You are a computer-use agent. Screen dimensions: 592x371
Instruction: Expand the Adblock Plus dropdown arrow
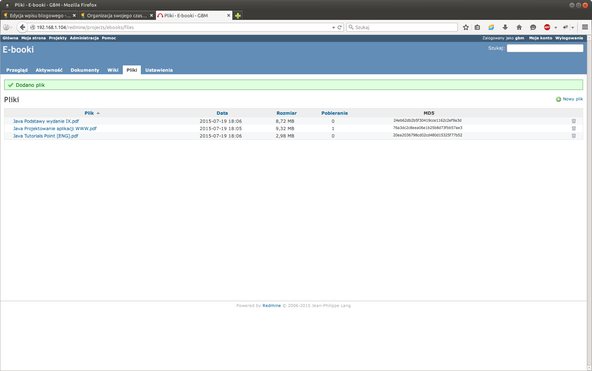pyautogui.click(x=555, y=28)
